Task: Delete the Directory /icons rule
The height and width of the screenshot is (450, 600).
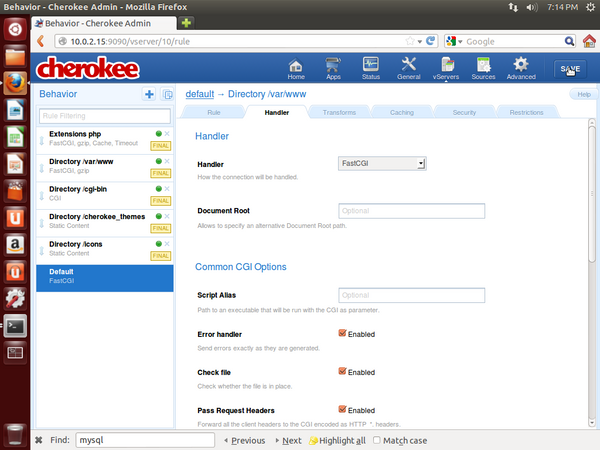Action: (x=167, y=244)
